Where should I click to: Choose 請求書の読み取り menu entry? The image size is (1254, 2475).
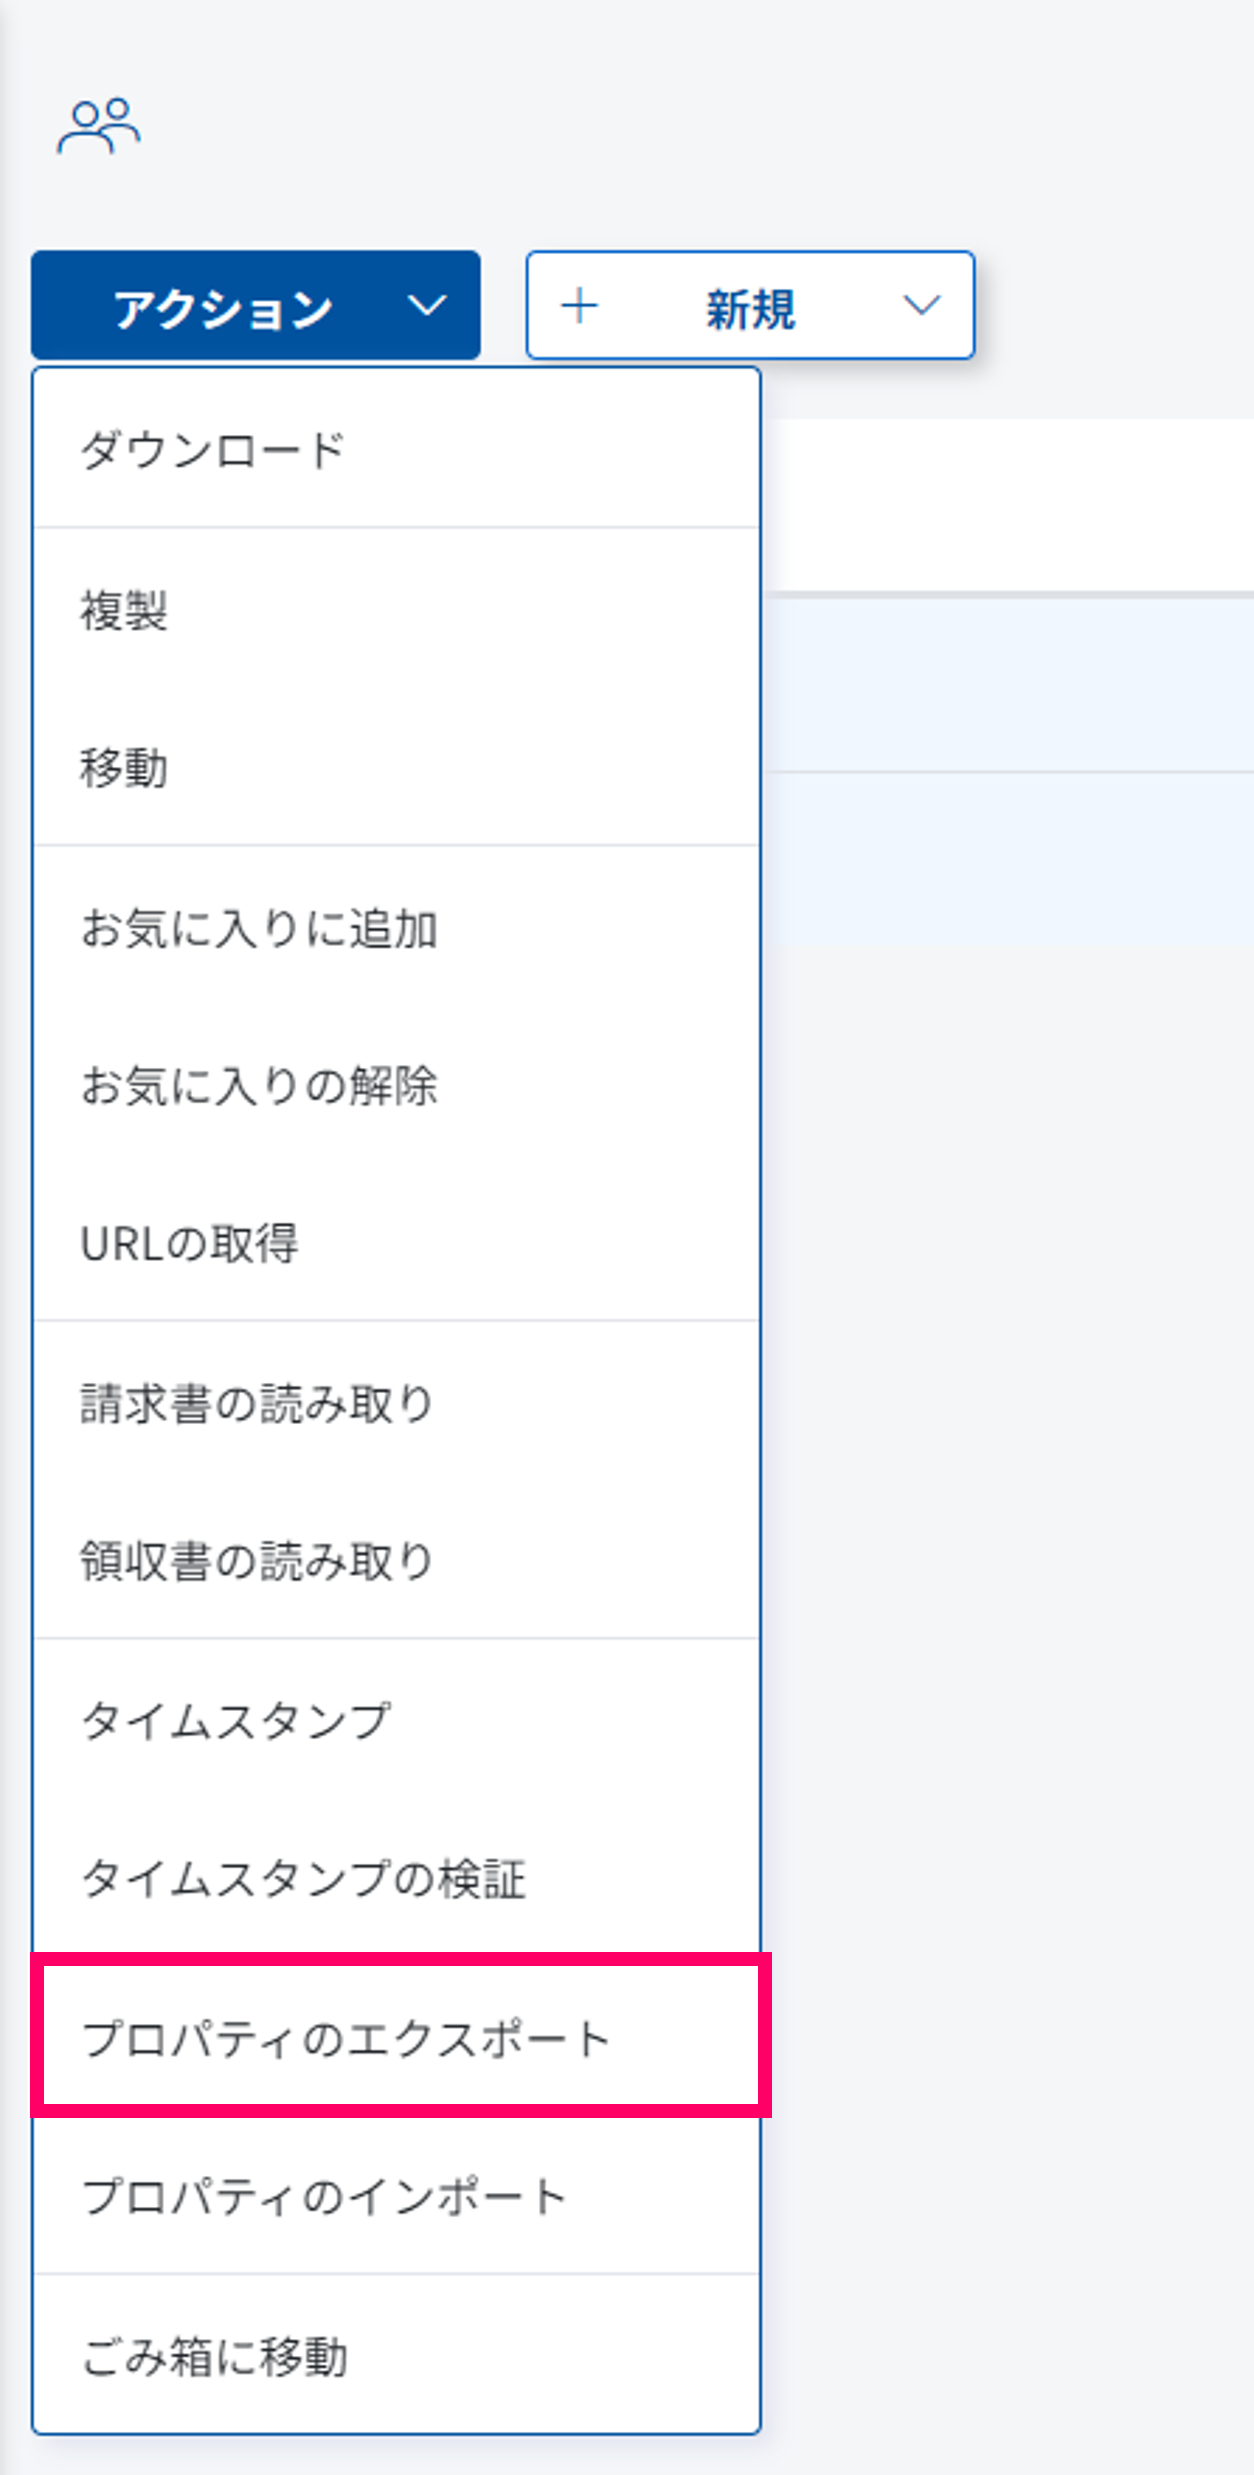257,1403
